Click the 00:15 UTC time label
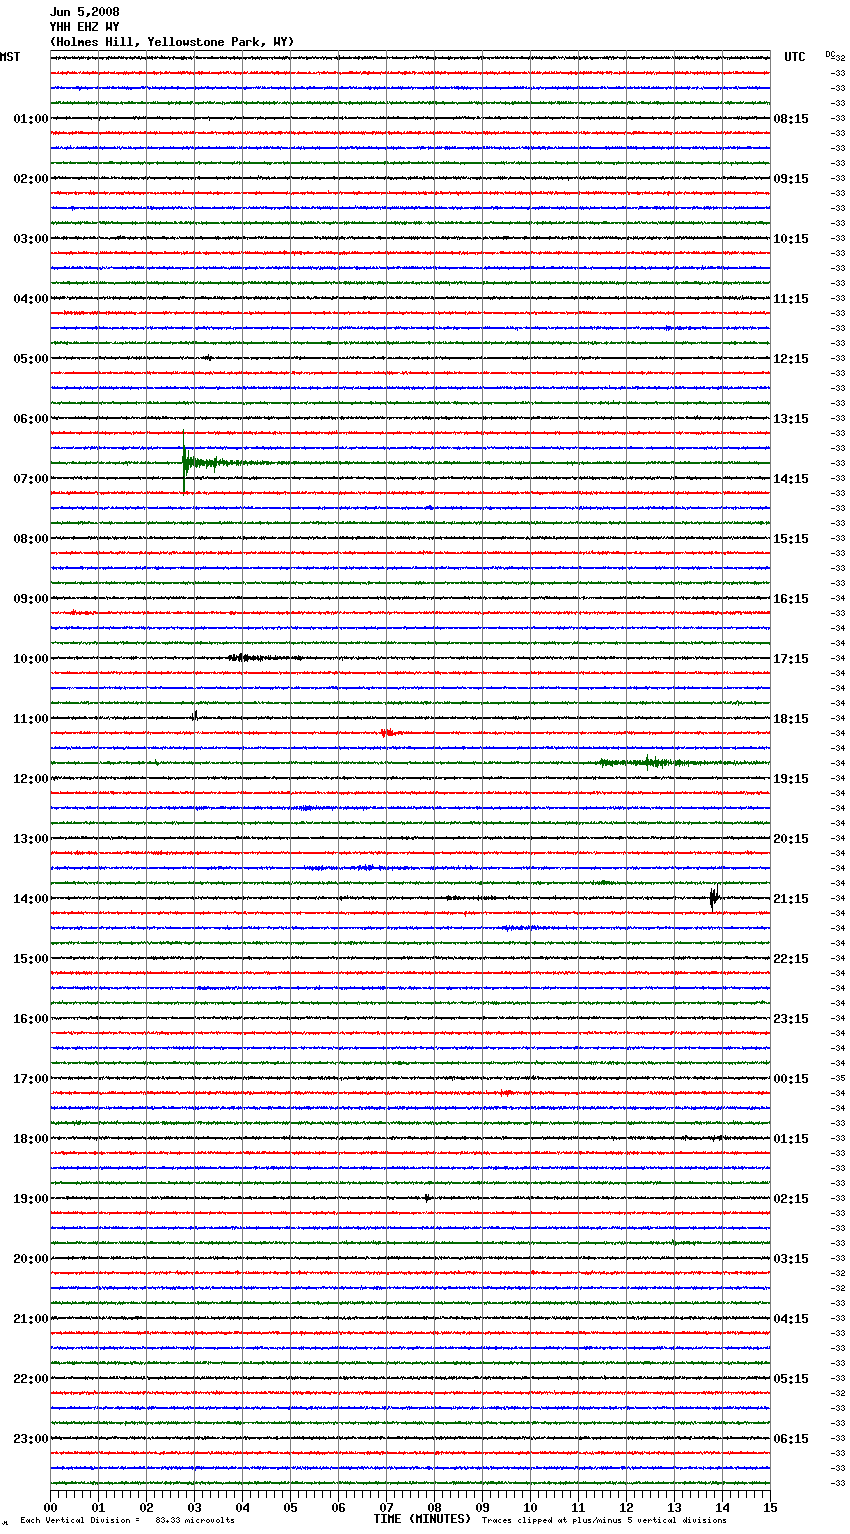850x1534 pixels. (791, 1079)
